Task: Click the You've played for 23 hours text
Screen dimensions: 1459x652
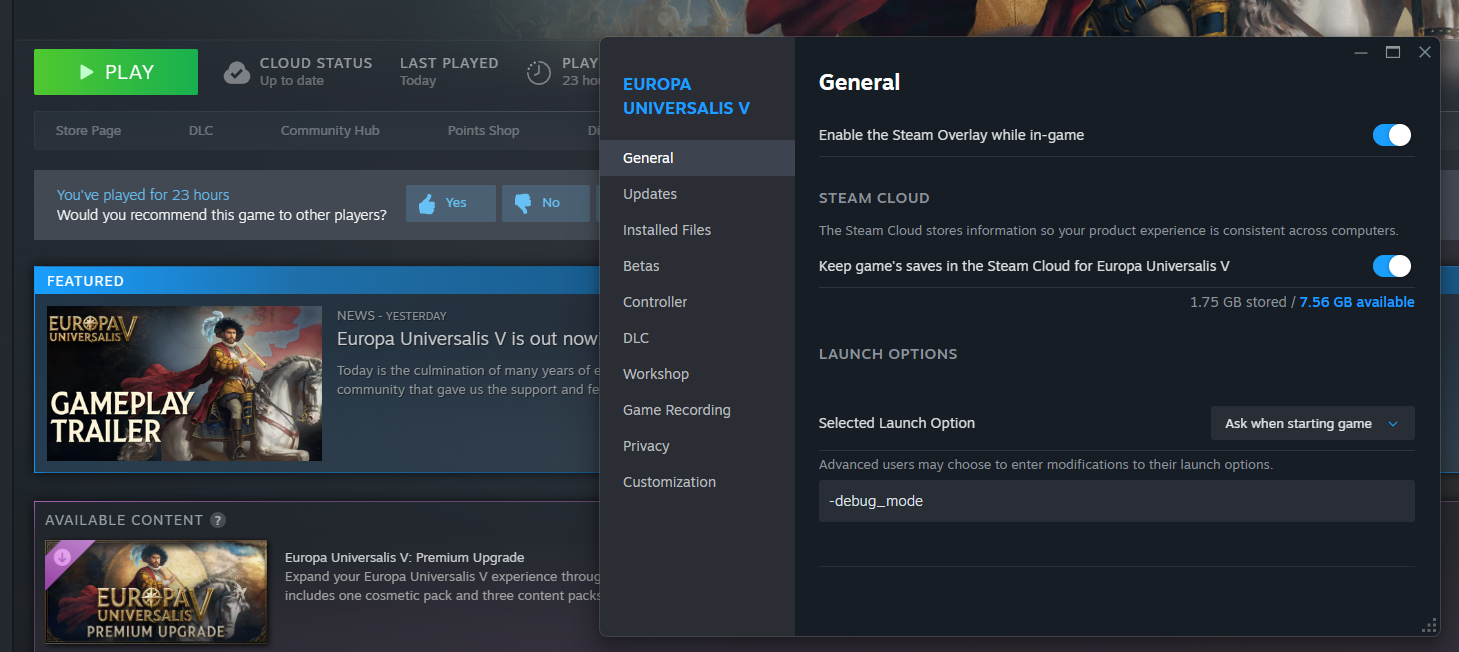Action: click(x=143, y=195)
